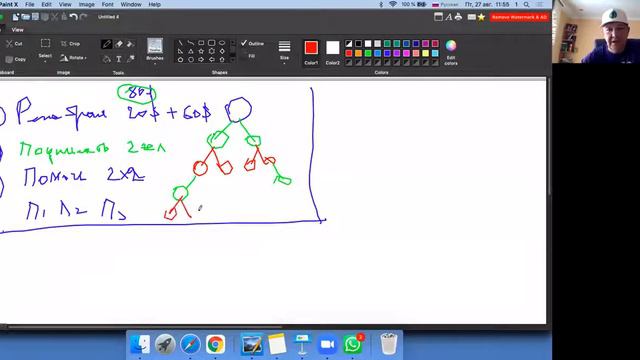
Task: Select the Rounded rectangle shape
Action: tap(211, 43)
